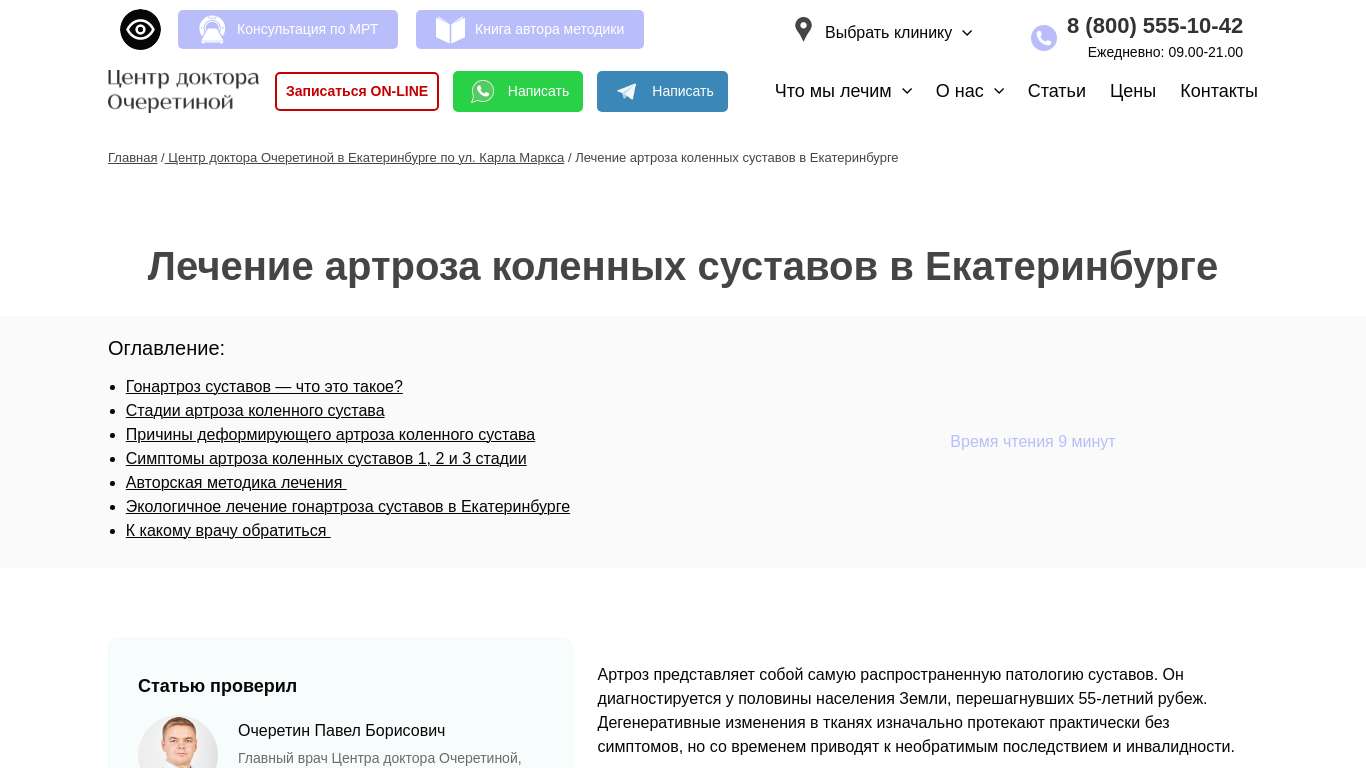Go to the Цены page
Image resolution: width=1366 pixels, height=768 pixels.
click(1132, 91)
